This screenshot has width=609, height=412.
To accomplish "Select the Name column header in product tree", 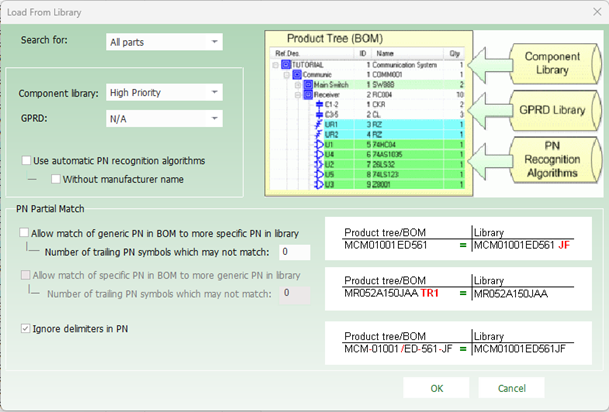I will pos(385,52).
